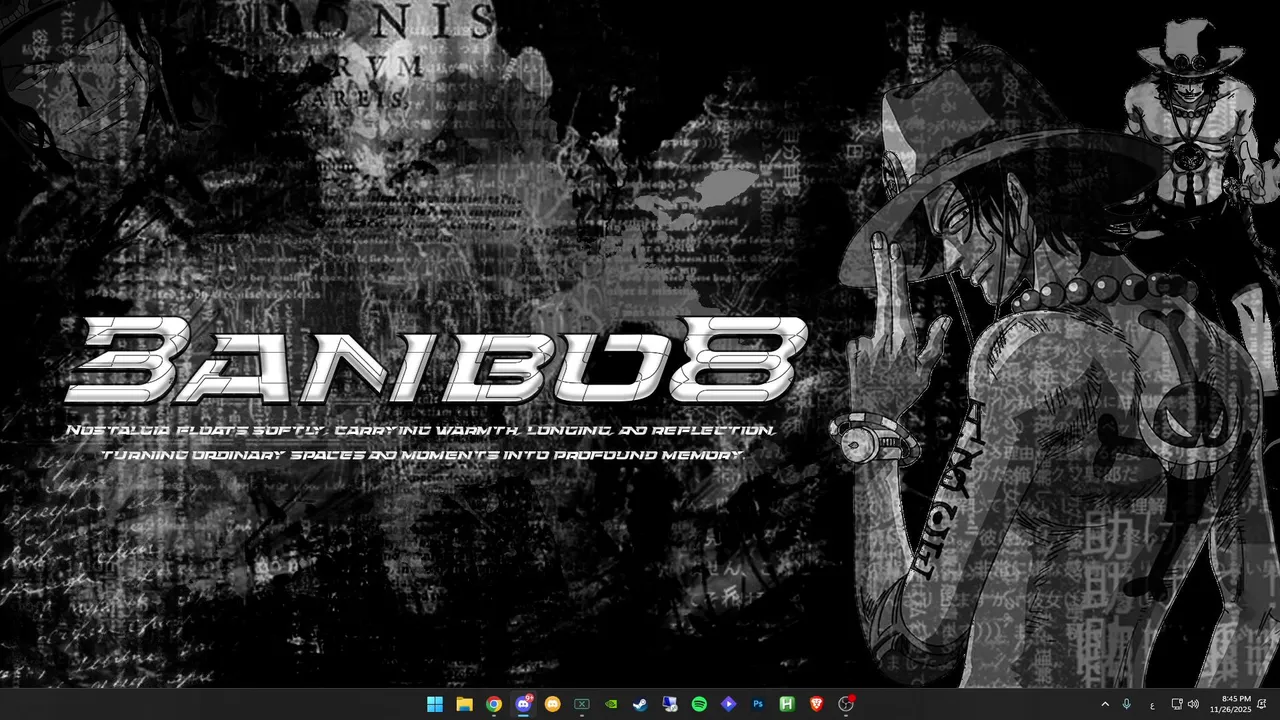Open the NVIDIA app from the taskbar
Screen dimensions: 1280x720
[x=611, y=704]
